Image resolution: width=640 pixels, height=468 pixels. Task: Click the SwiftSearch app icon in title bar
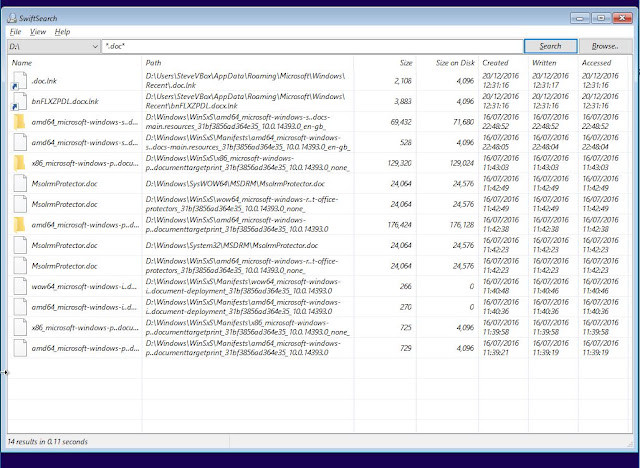point(12,18)
